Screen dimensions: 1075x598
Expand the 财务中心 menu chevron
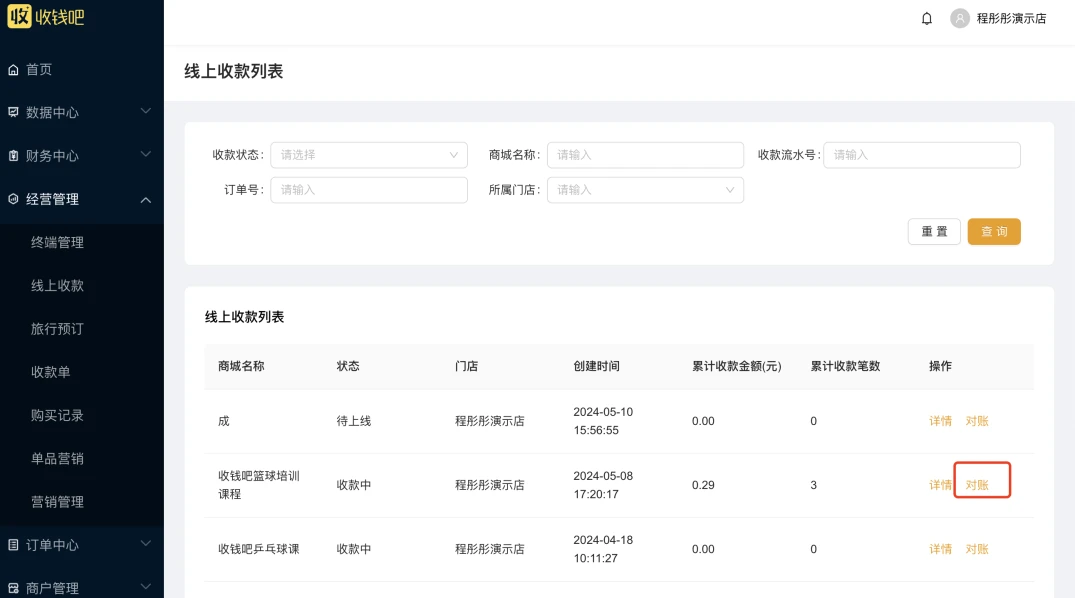[x=146, y=155]
